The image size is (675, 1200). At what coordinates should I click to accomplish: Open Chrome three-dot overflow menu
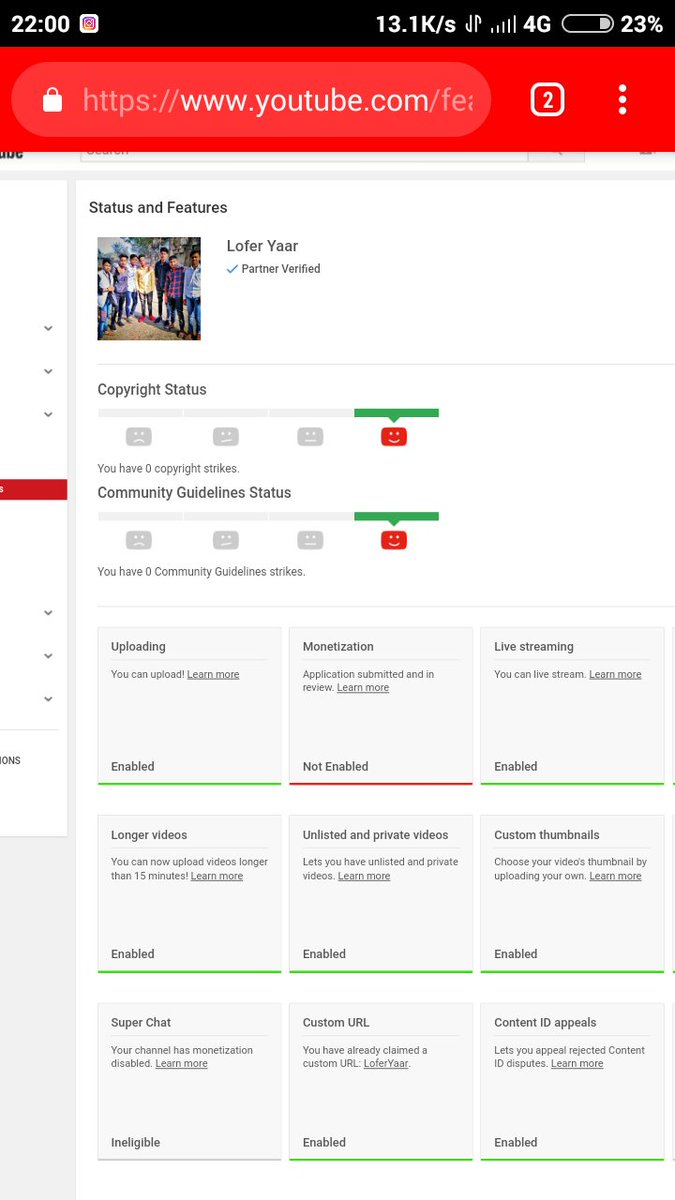click(x=622, y=99)
